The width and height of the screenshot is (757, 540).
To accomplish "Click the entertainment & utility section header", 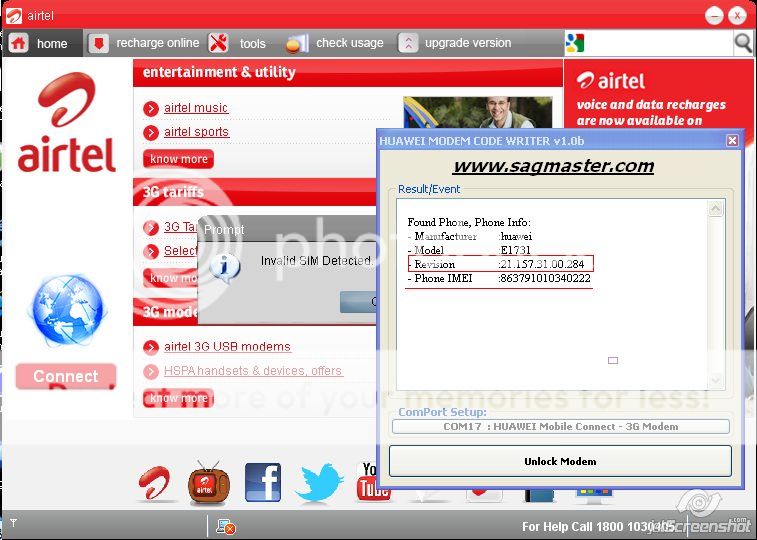I will coord(348,73).
